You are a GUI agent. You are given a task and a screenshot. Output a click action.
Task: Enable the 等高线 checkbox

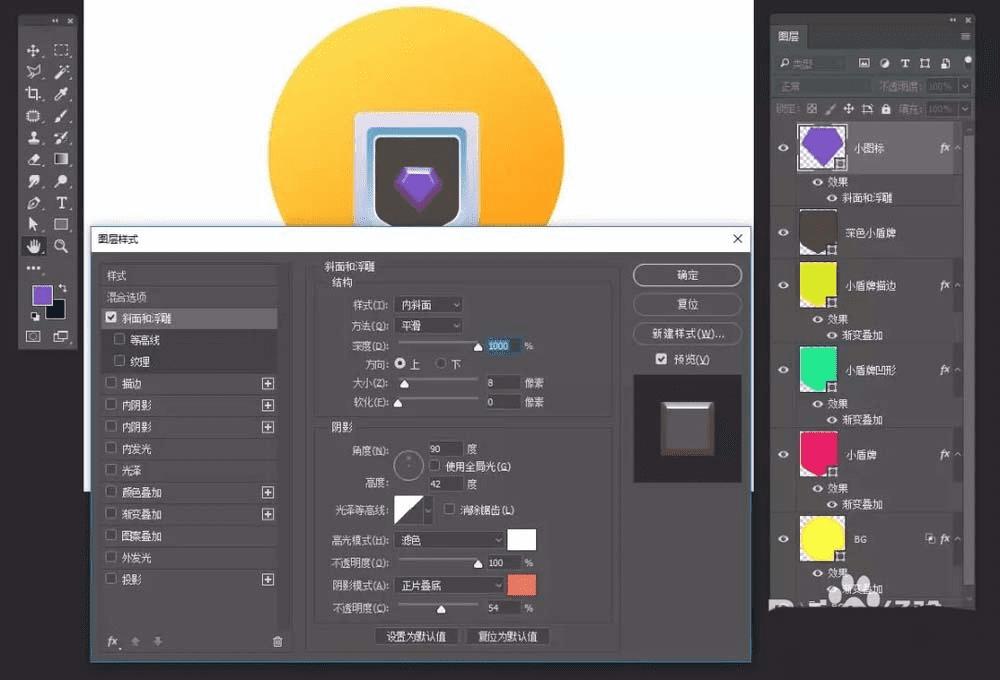pyautogui.click(x=119, y=339)
